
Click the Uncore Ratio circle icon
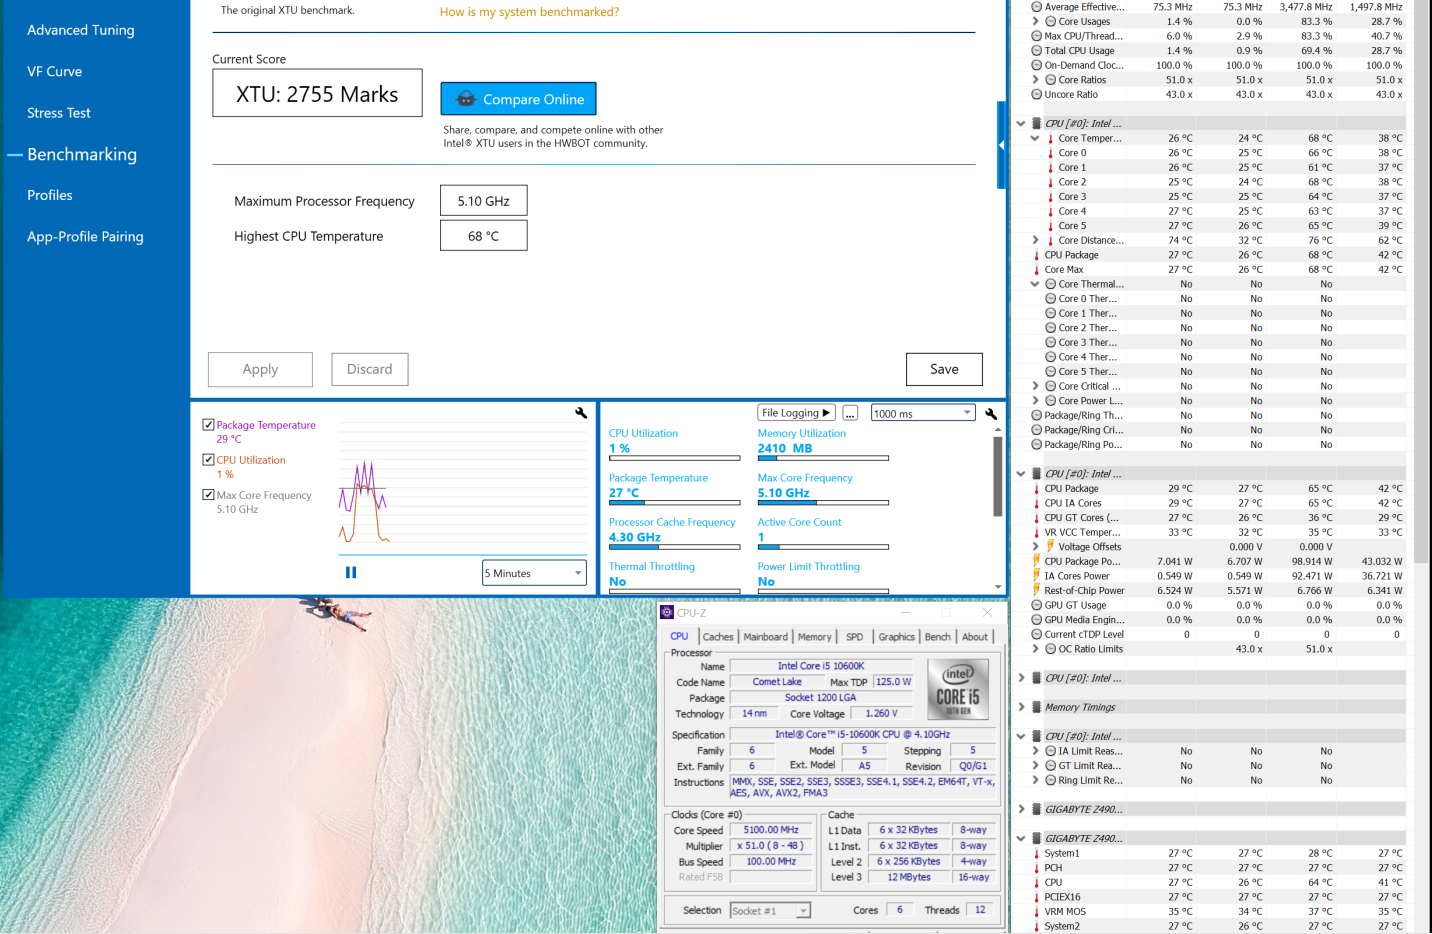tap(1037, 95)
